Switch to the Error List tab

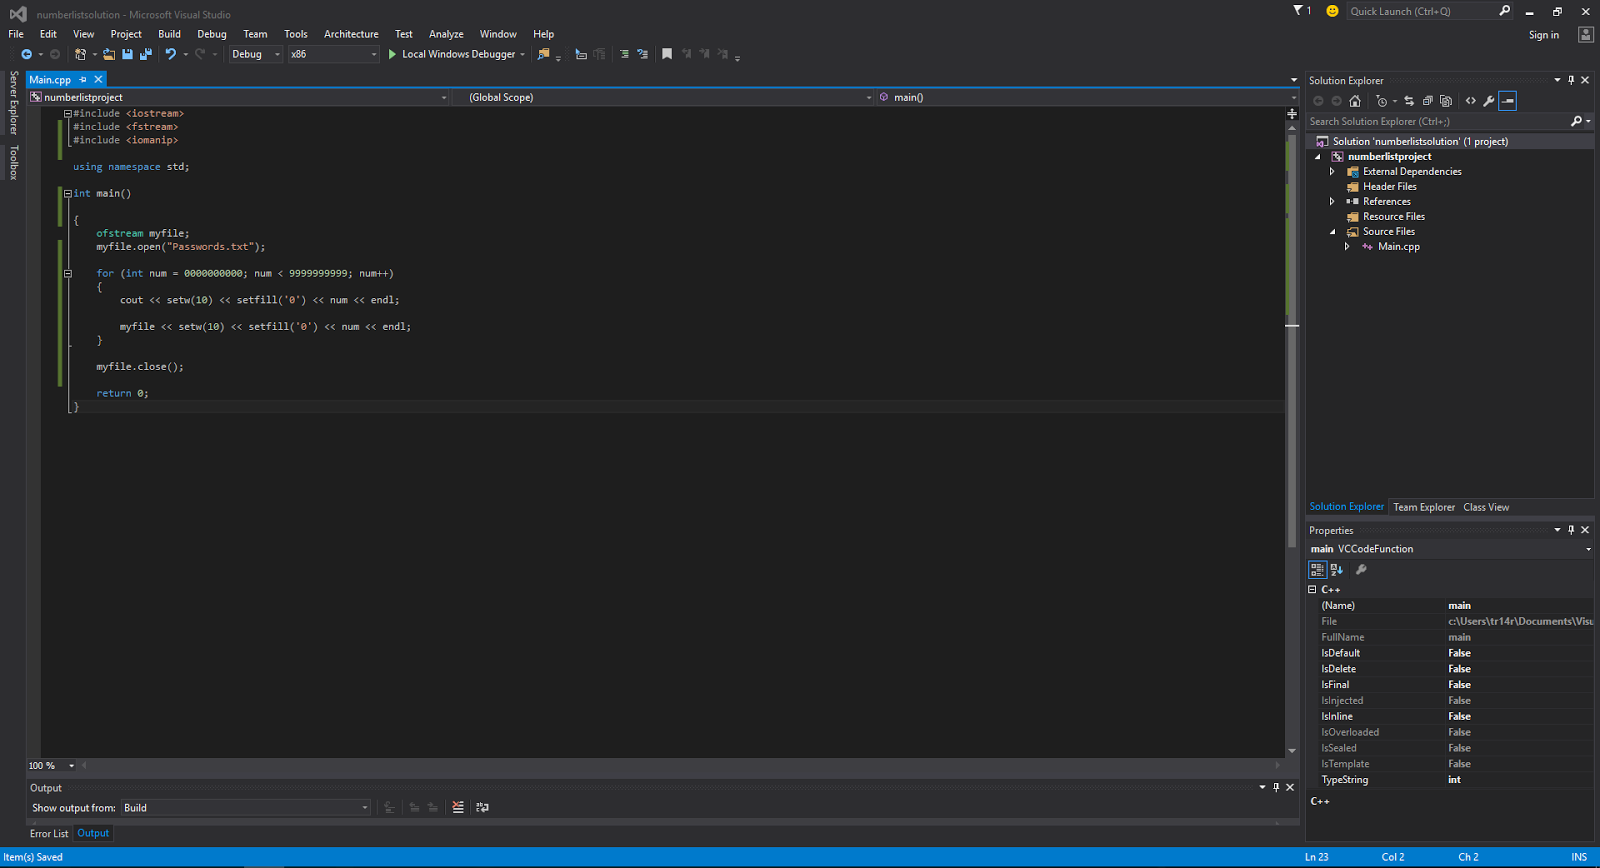49,834
